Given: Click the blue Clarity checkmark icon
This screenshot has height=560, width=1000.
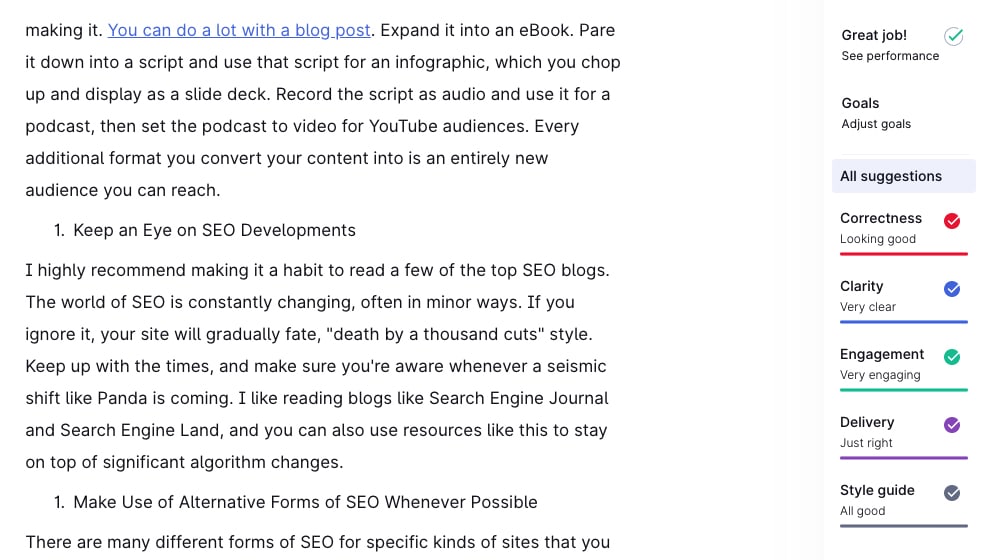Looking at the screenshot, I should click(x=952, y=289).
